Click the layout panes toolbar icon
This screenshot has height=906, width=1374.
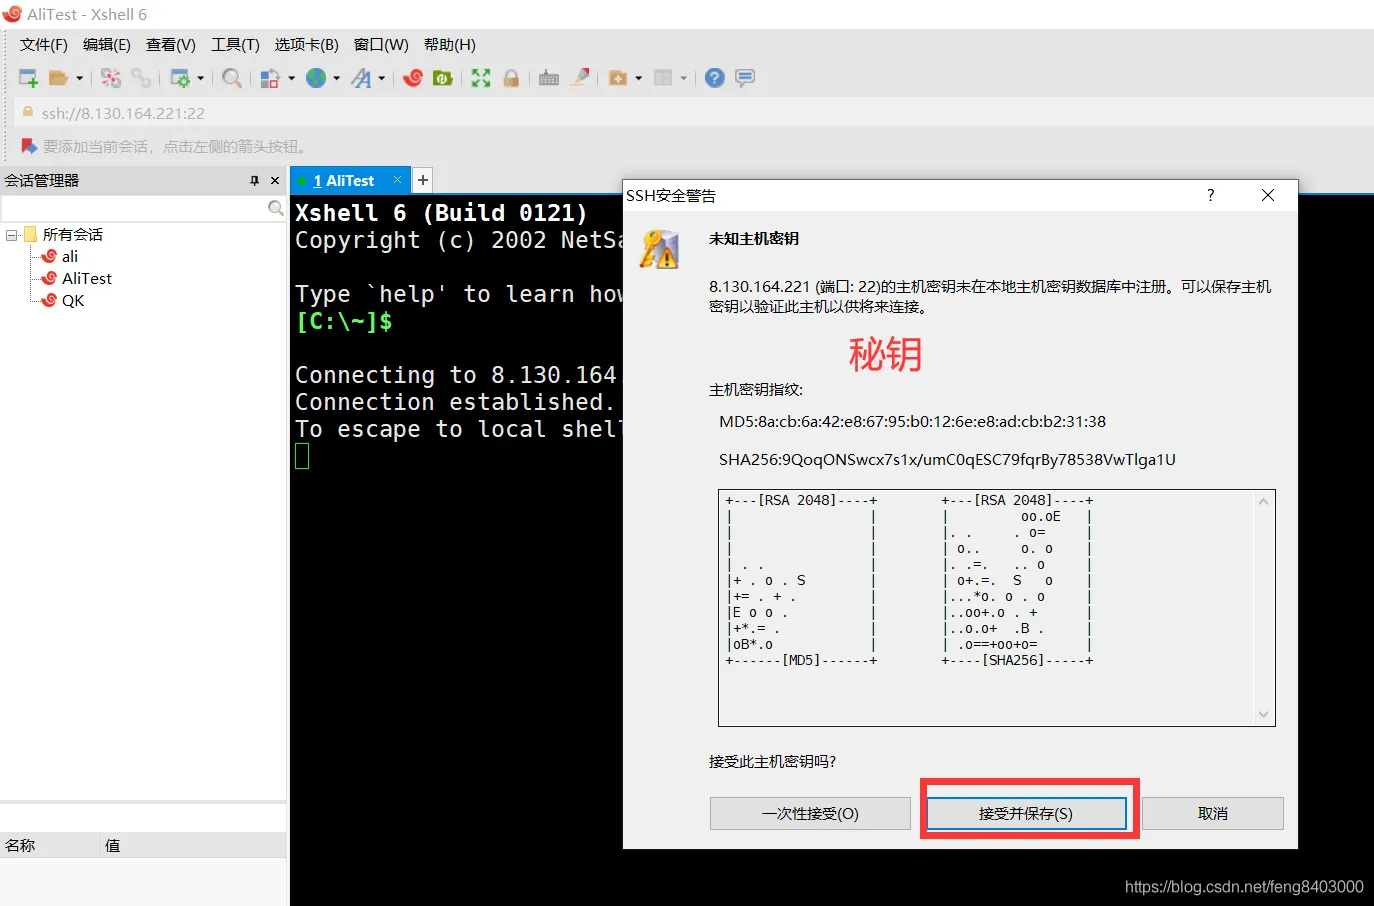pyautogui.click(x=663, y=78)
